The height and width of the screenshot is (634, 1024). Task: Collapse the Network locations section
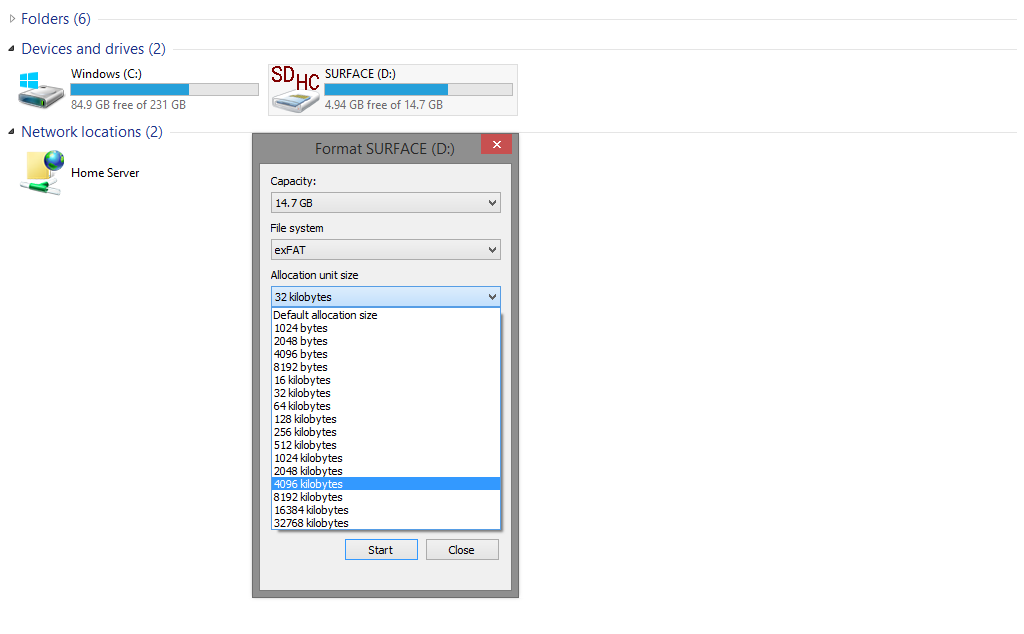pos(11,131)
